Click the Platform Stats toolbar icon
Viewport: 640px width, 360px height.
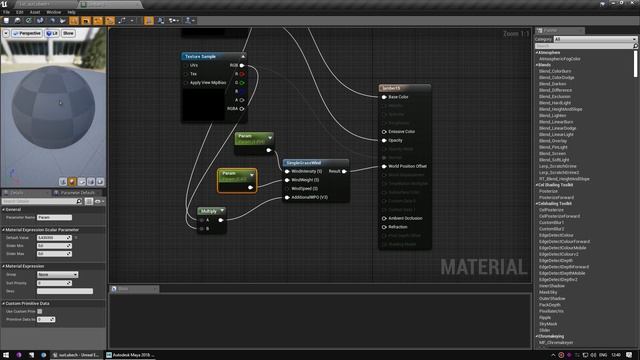point(161,20)
